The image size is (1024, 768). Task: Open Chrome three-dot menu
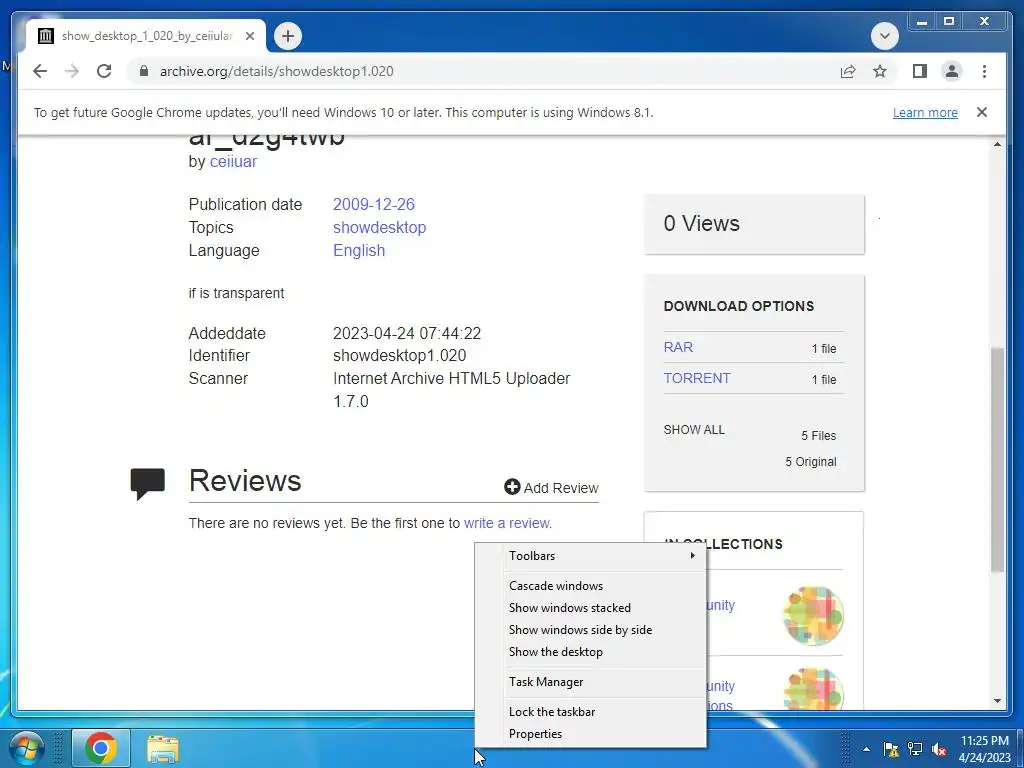(x=984, y=71)
